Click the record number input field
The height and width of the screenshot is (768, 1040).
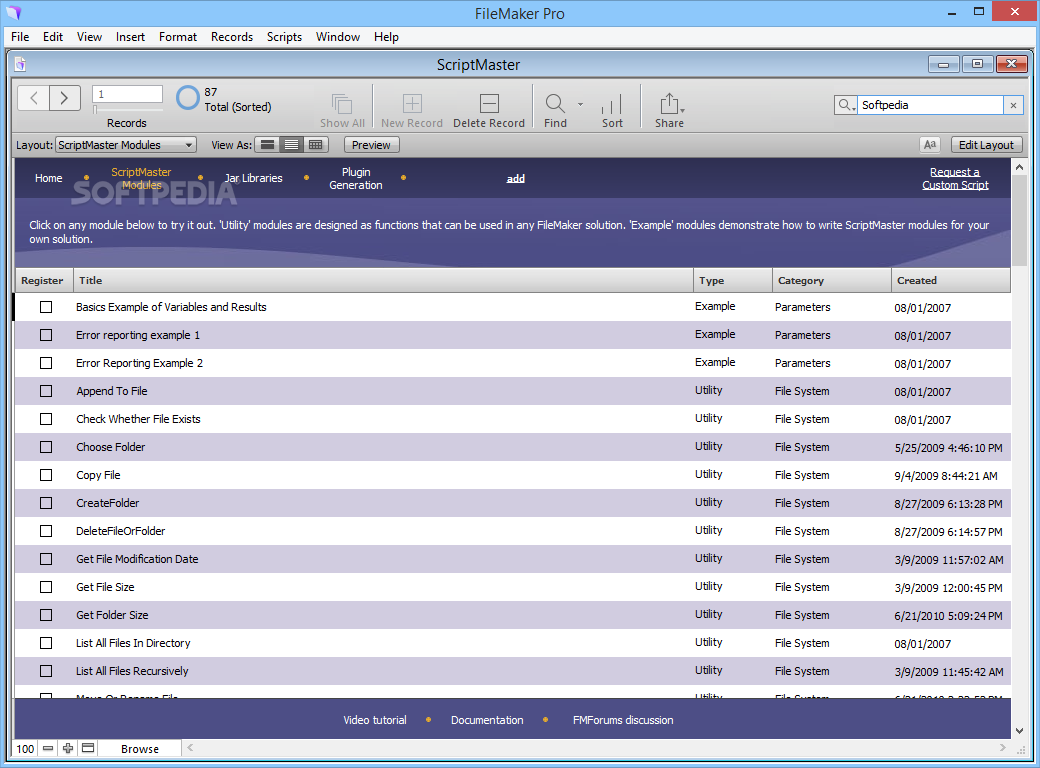pos(127,94)
